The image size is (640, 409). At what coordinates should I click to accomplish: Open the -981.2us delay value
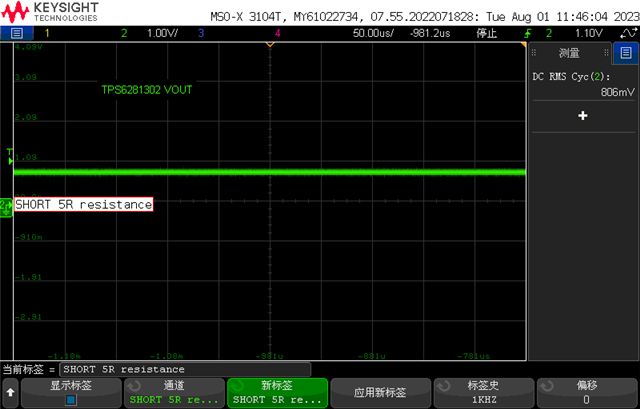tap(430, 33)
